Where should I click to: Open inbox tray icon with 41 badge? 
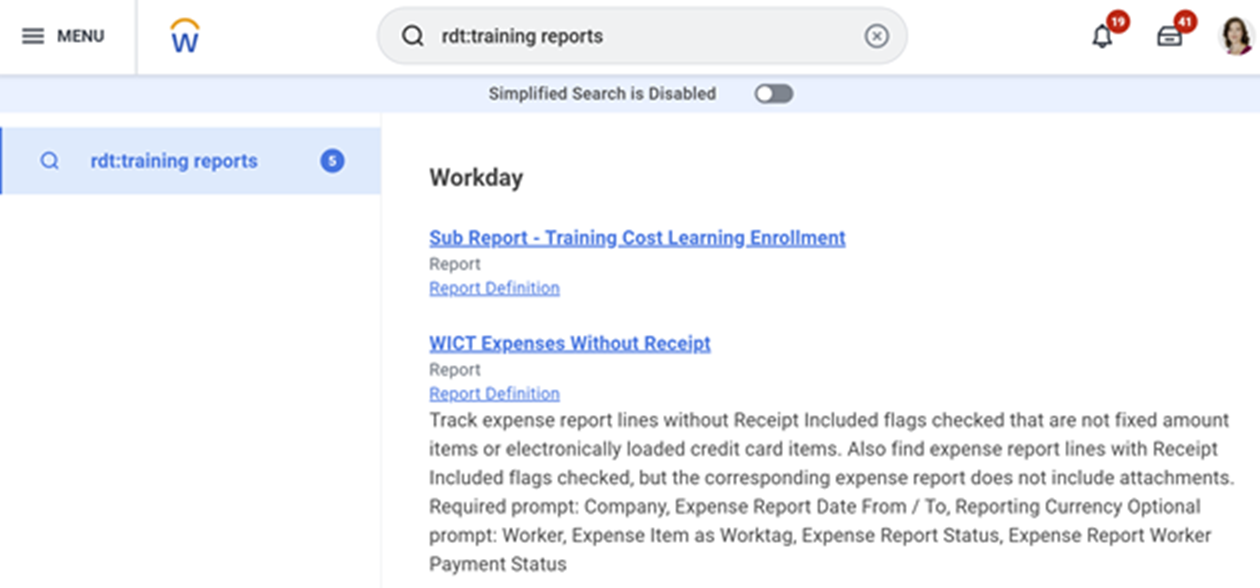1169,36
